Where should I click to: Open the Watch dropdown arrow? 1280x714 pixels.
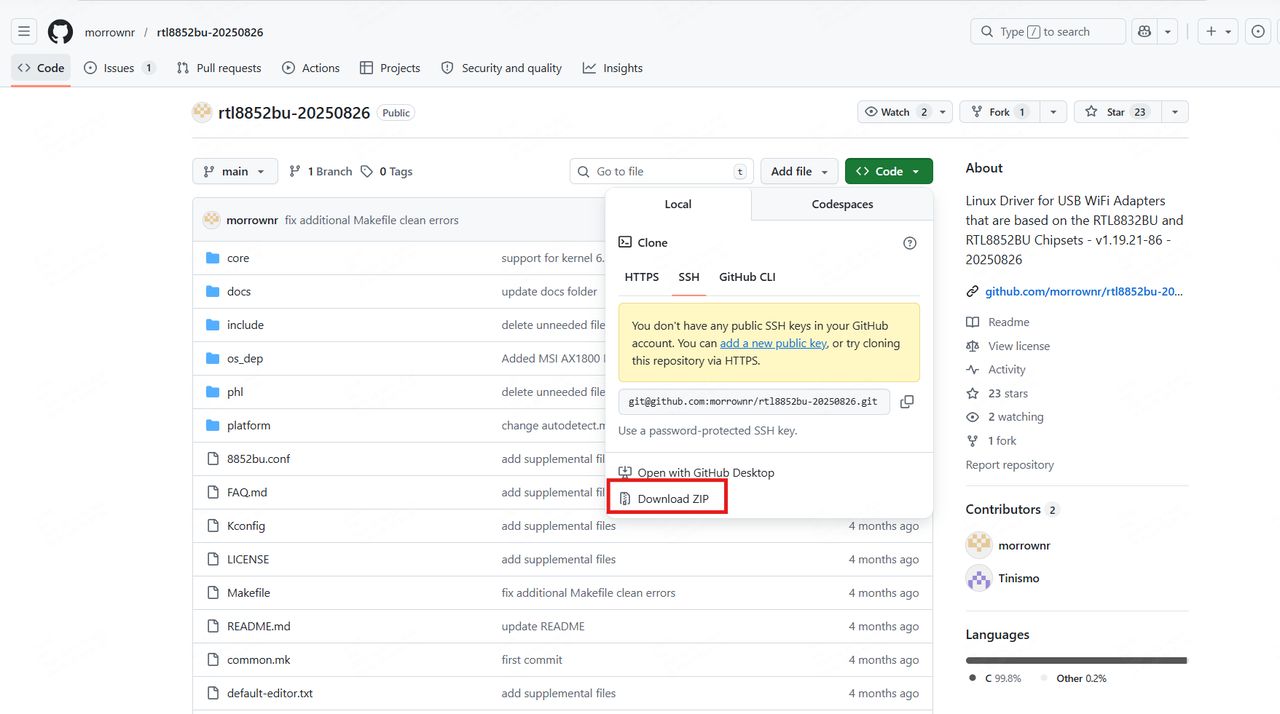coord(943,112)
